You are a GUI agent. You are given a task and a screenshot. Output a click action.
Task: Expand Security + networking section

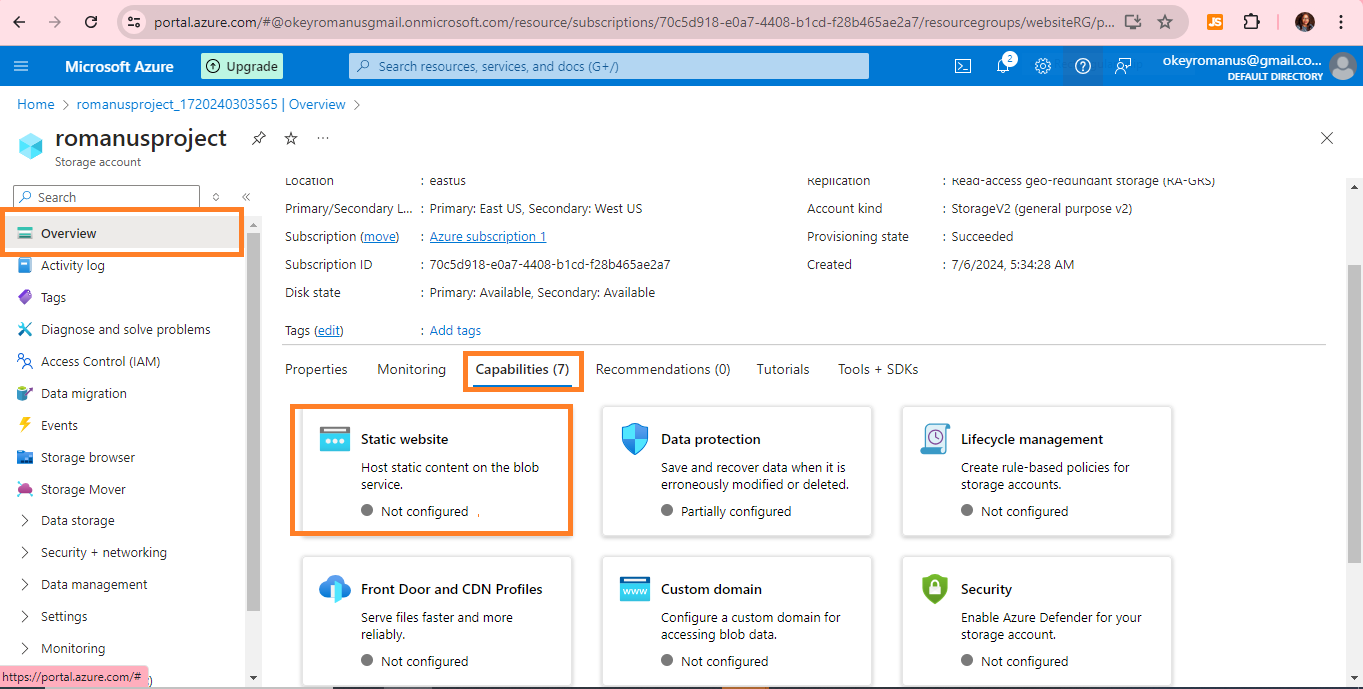26,552
